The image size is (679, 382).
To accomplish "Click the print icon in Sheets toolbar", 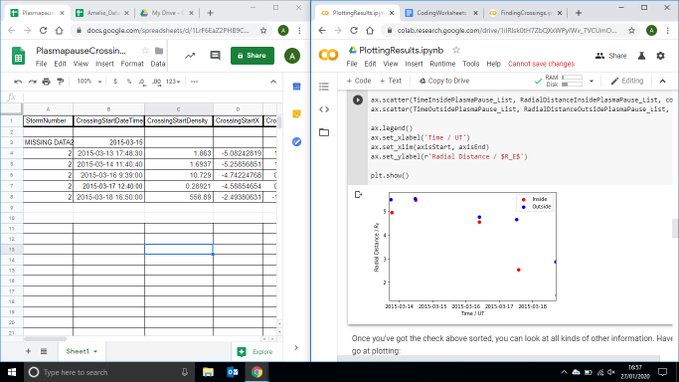I will click(x=46, y=81).
